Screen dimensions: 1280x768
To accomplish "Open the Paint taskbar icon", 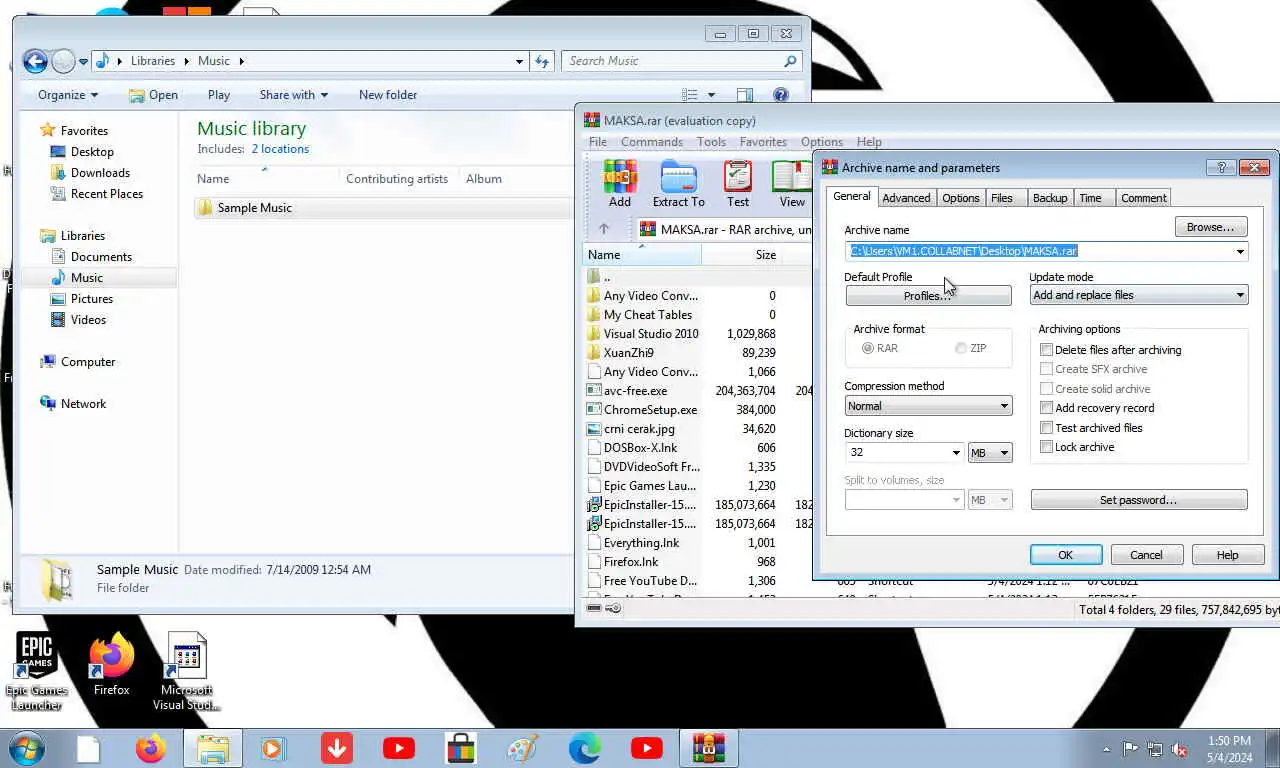I will point(523,748).
